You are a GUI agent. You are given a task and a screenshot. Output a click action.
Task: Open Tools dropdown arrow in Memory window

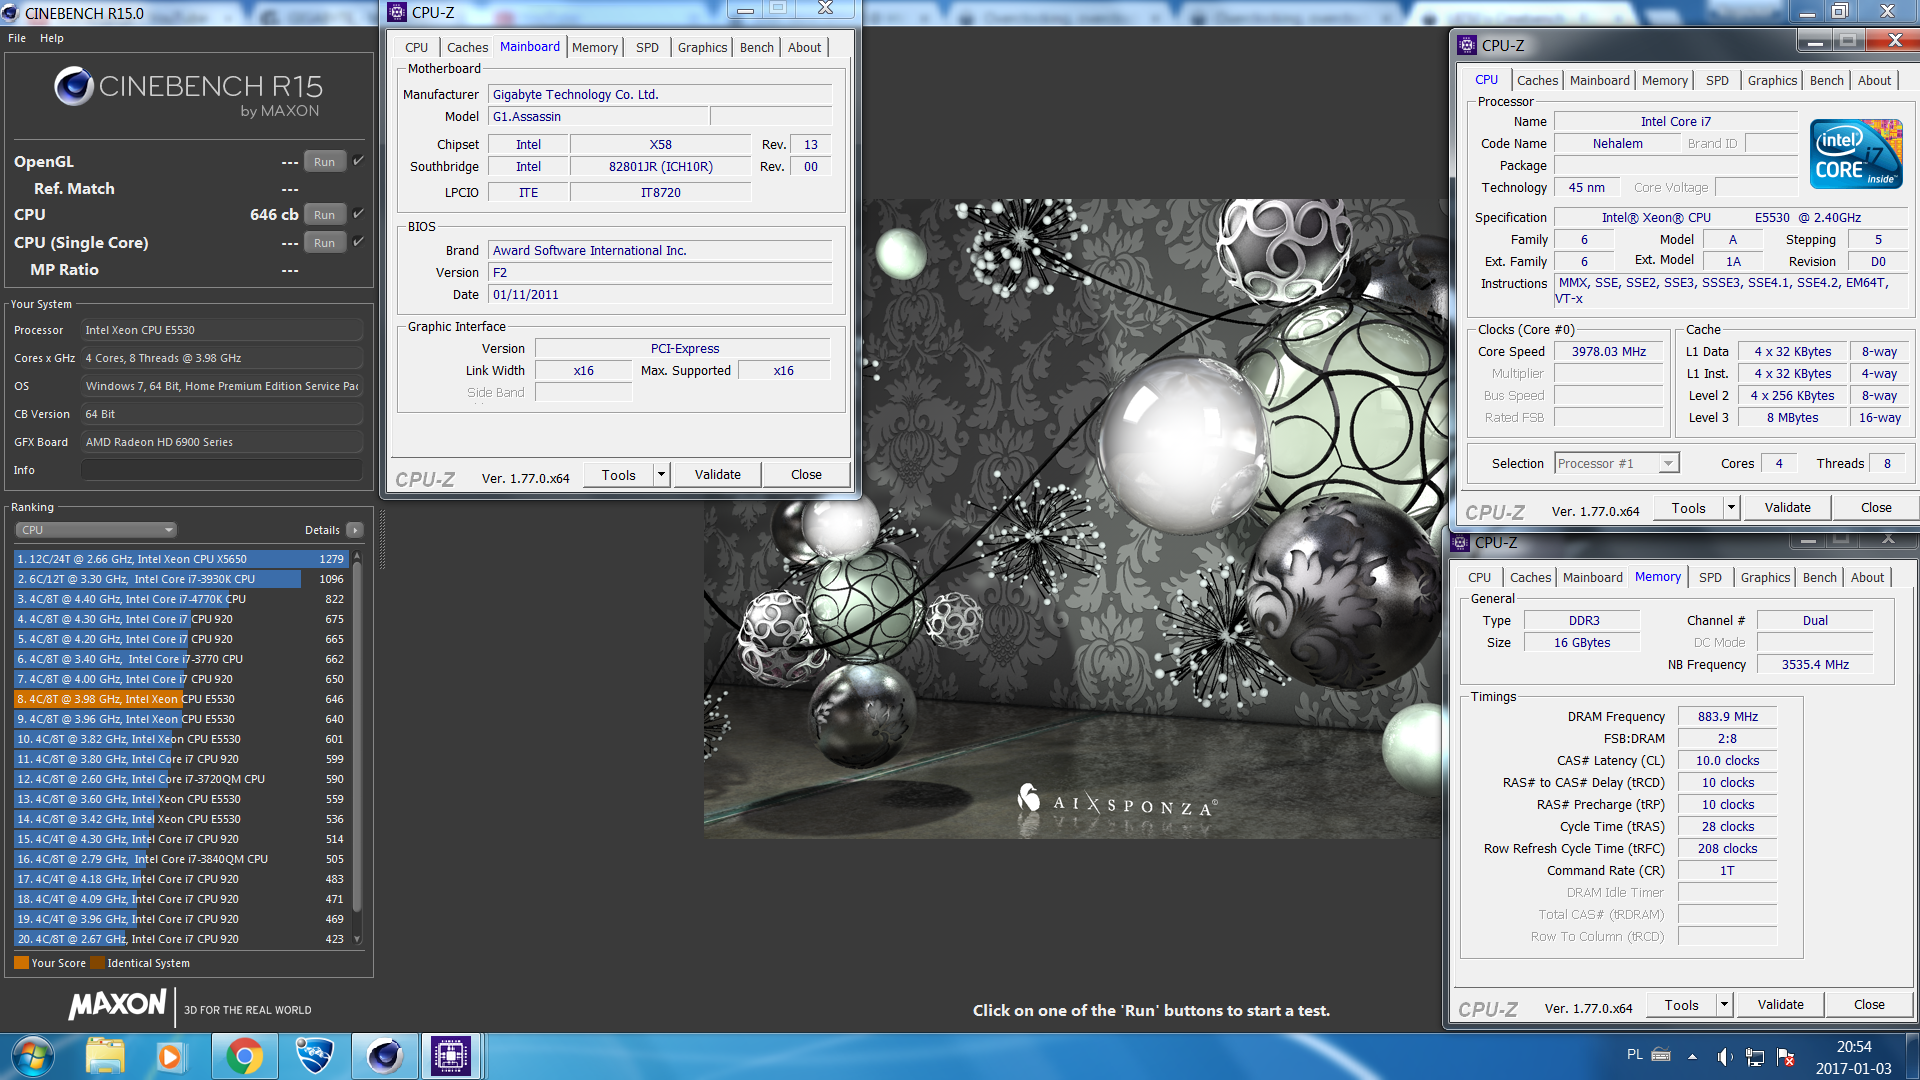click(x=1724, y=1005)
